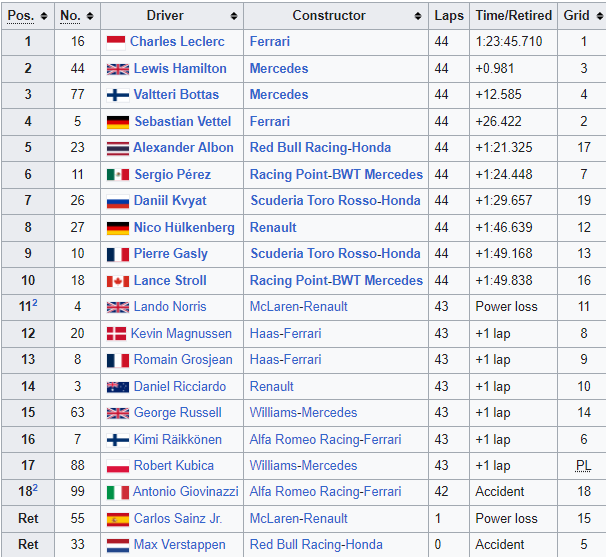The height and width of the screenshot is (557, 606).
Task: Click Dutch flag beside Max Verstappen
Action: [118, 546]
